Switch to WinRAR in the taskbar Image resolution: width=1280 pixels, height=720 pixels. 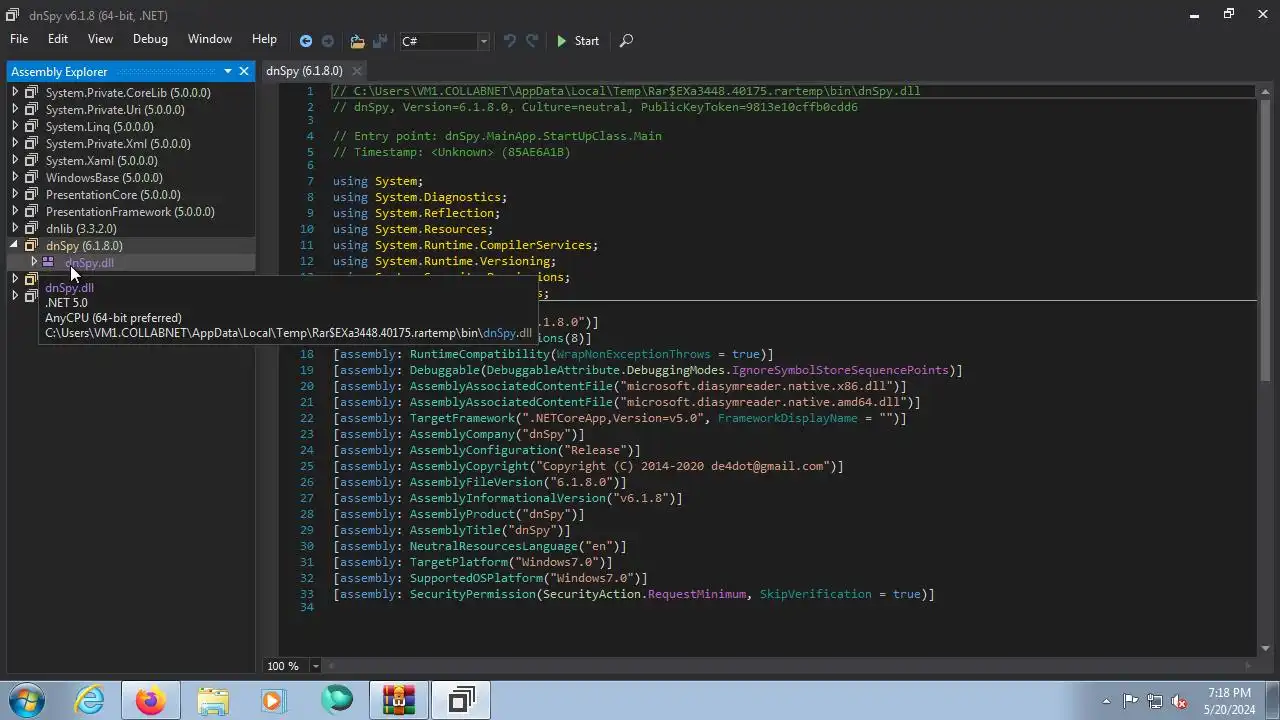[398, 700]
